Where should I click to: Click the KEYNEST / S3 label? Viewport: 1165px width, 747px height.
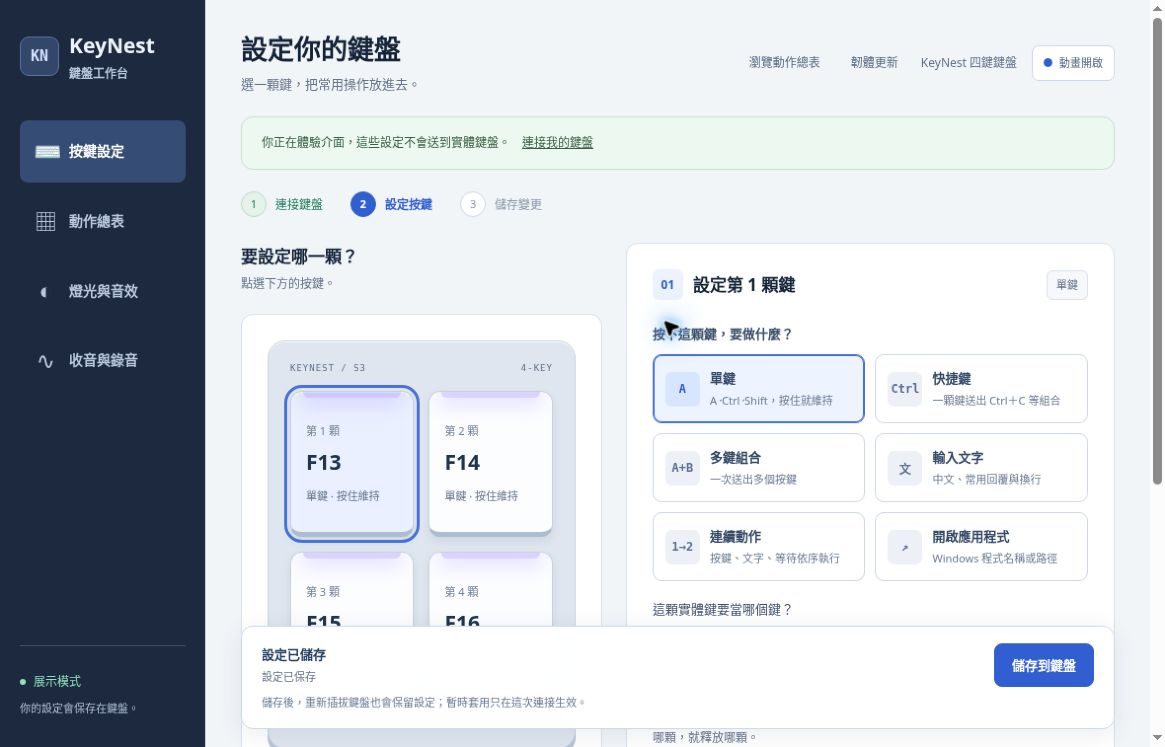click(x=327, y=368)
